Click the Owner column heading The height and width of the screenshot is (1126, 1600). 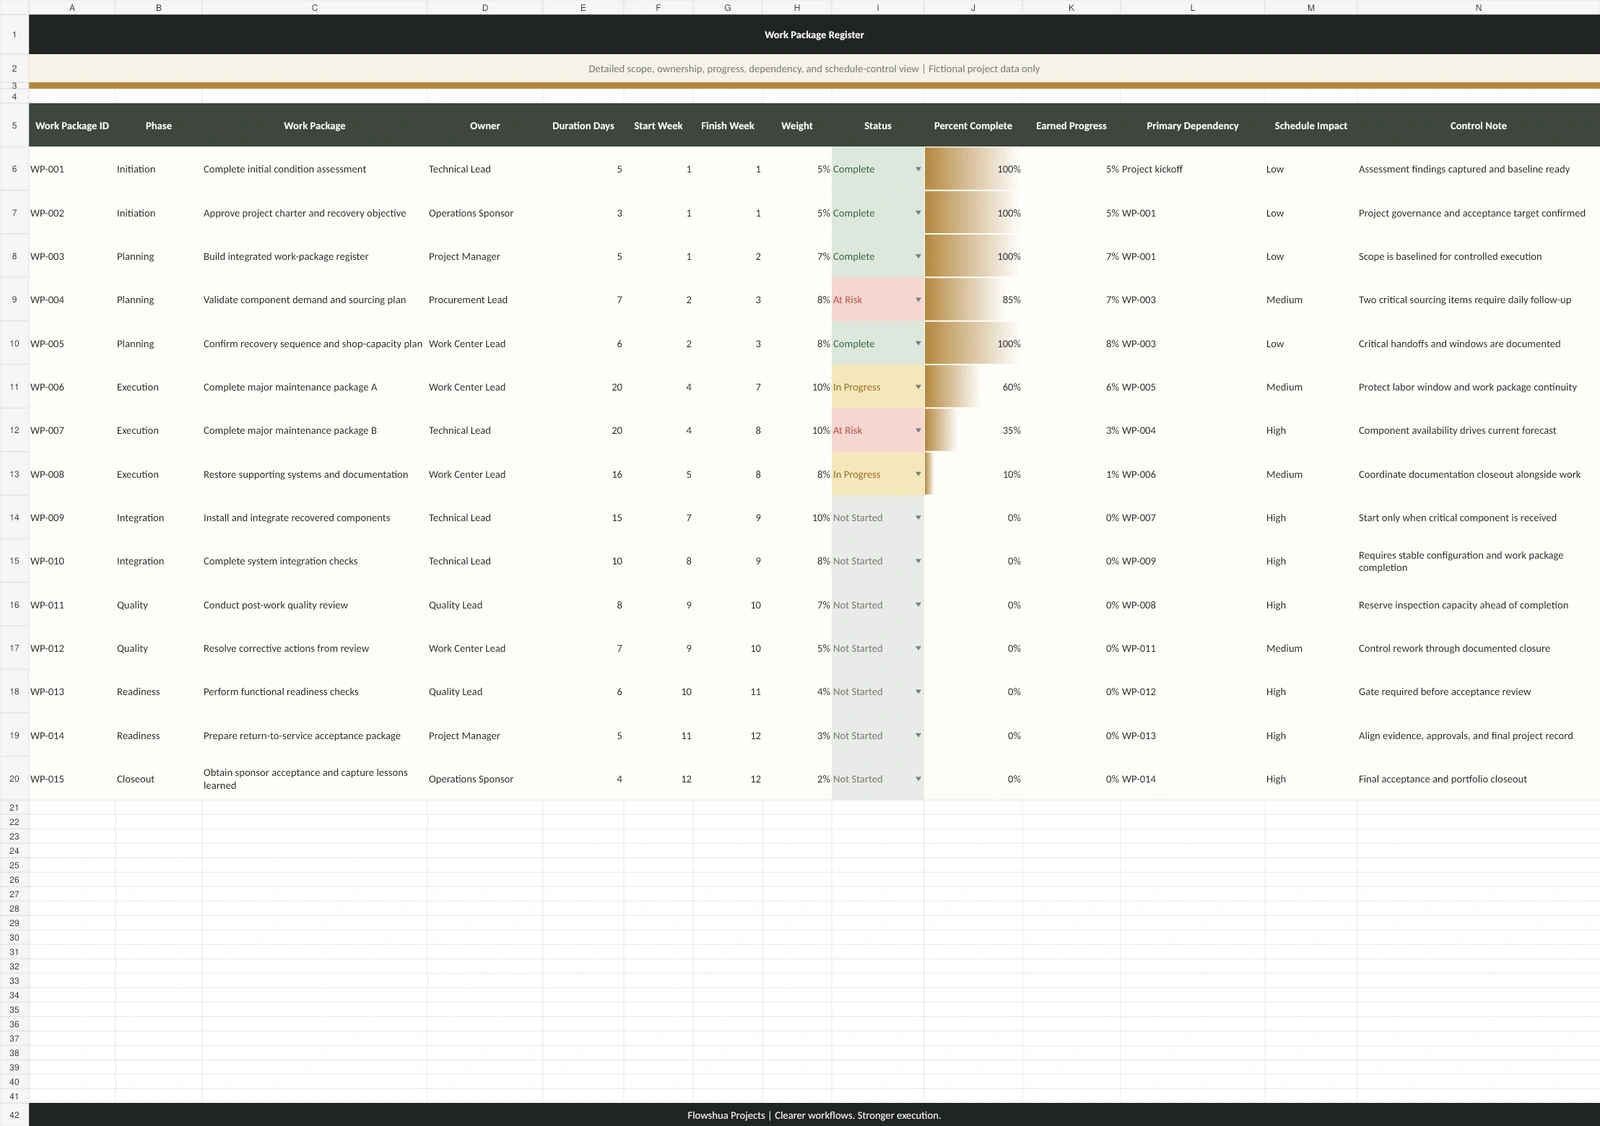(485, 126)
